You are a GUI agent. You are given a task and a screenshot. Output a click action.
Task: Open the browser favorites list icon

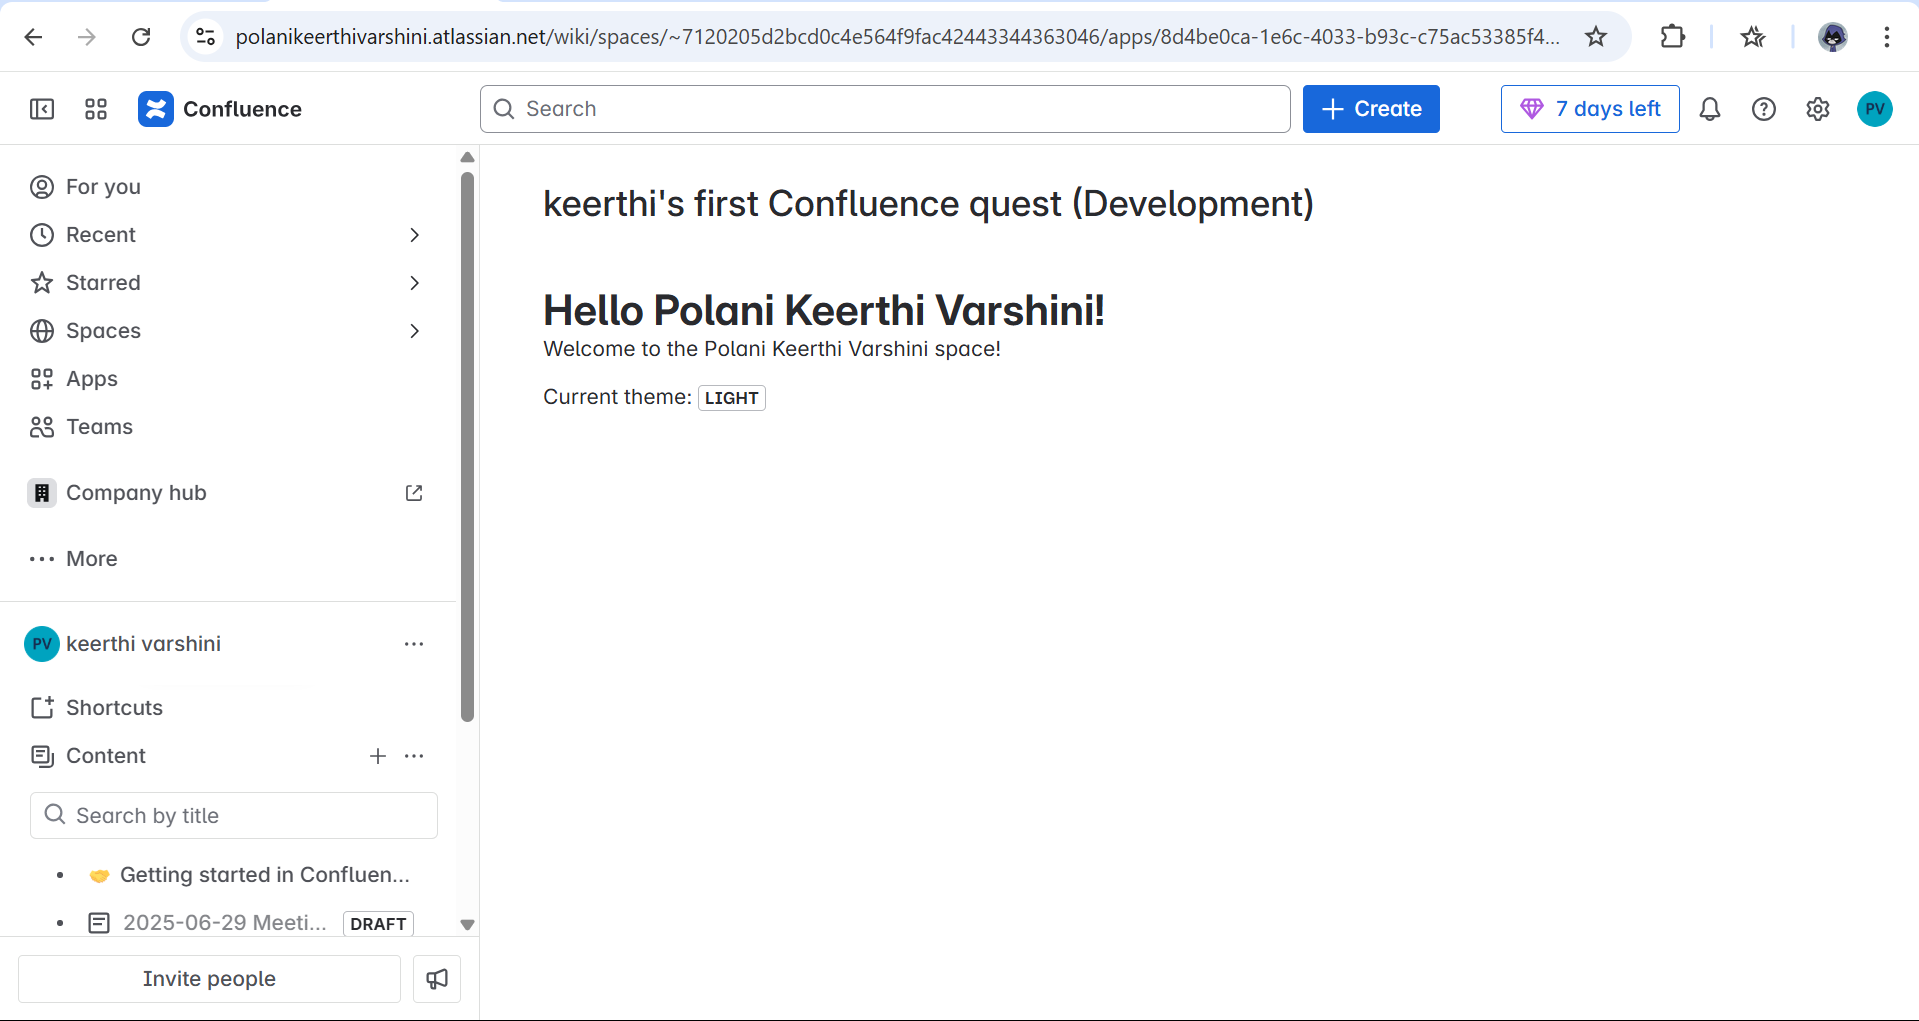(x=1752, y=37)
